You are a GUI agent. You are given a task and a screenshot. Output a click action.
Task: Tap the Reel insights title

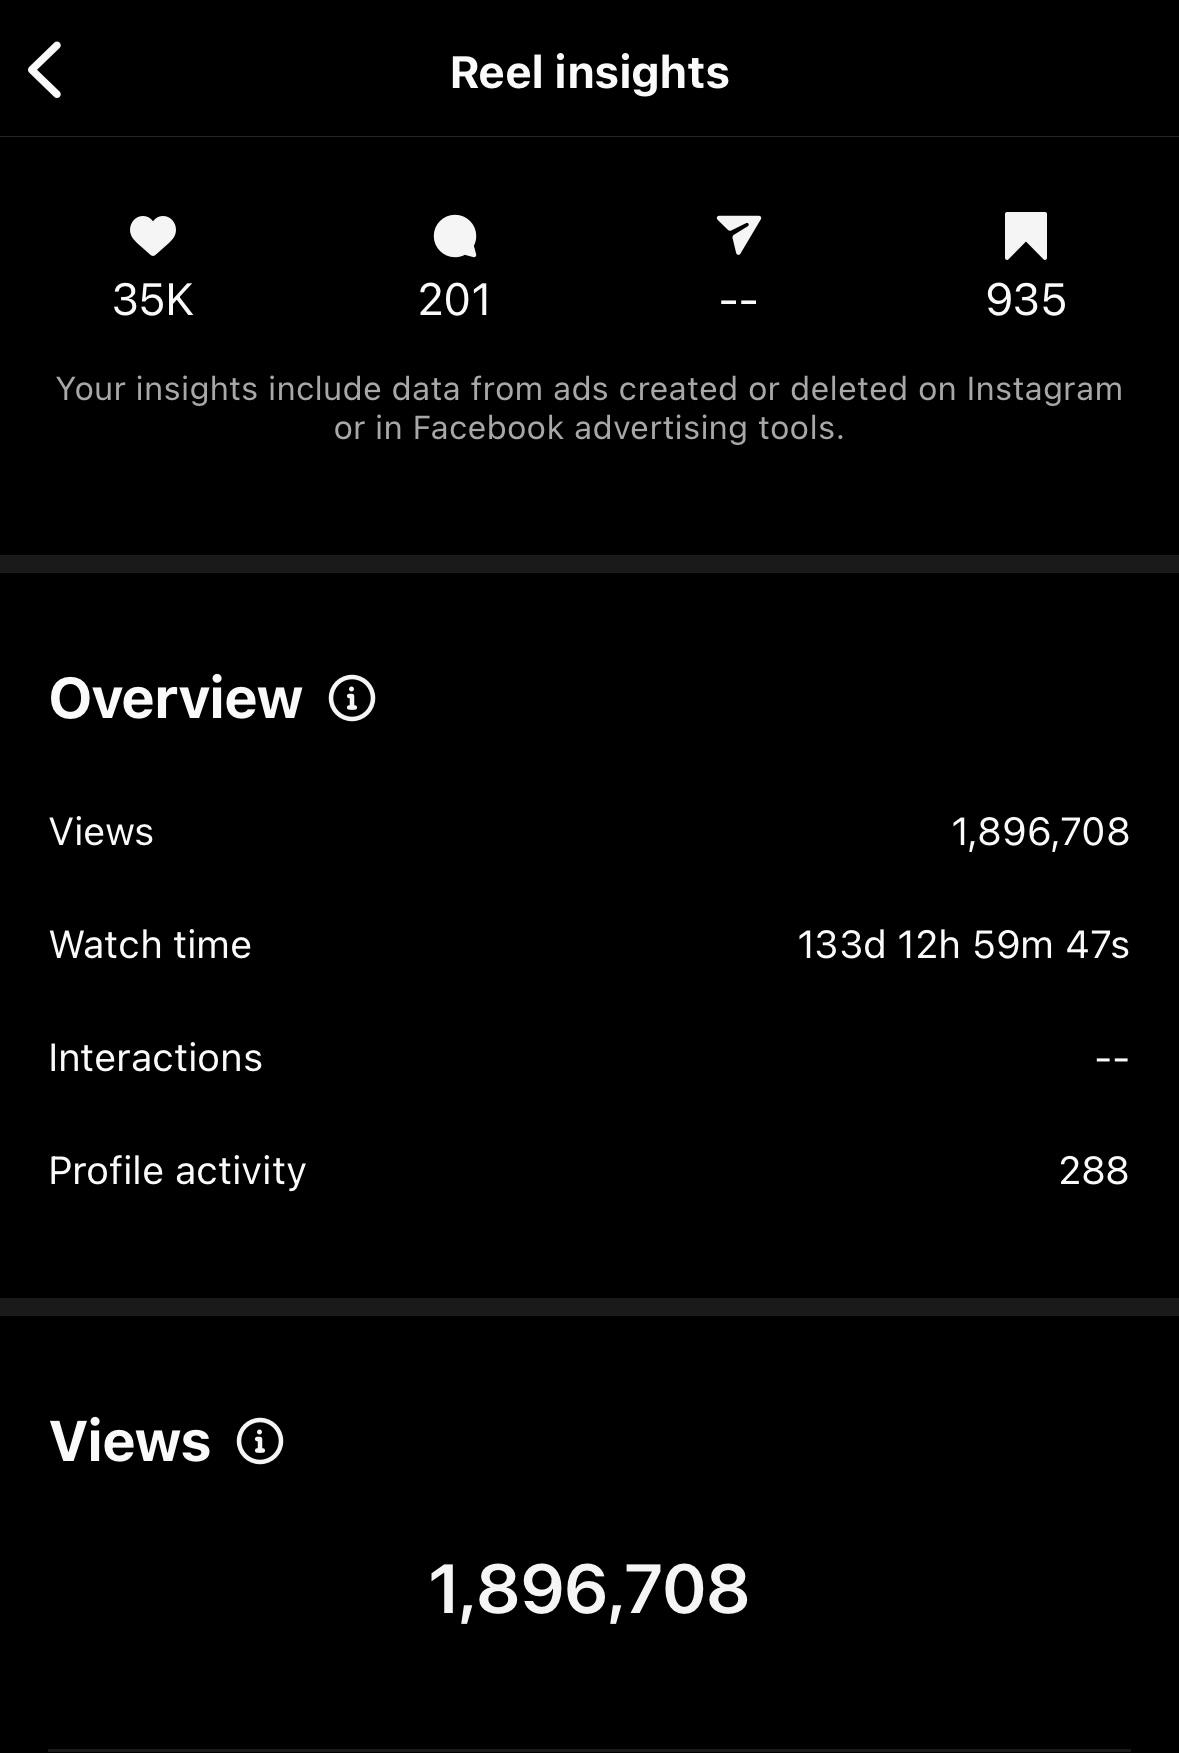coord(589,72)
